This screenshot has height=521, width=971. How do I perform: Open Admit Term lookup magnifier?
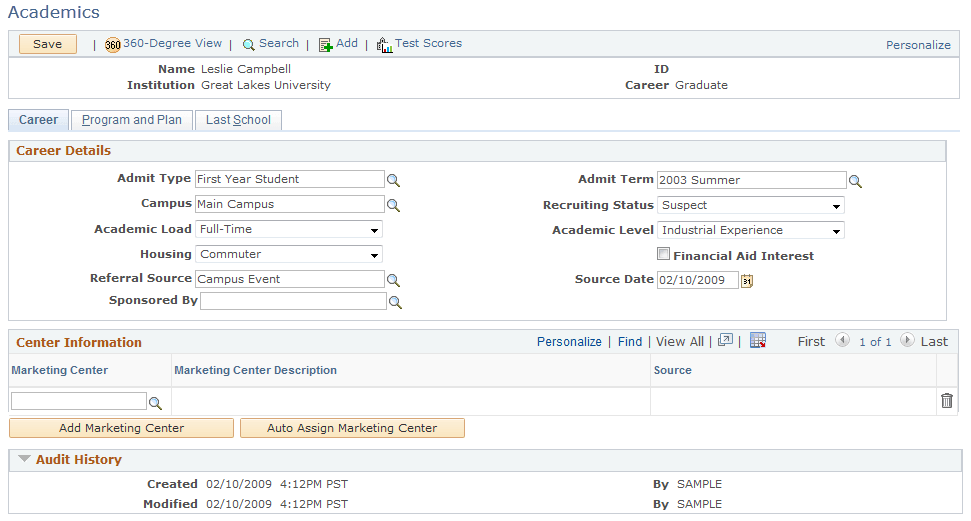(855, 181)
